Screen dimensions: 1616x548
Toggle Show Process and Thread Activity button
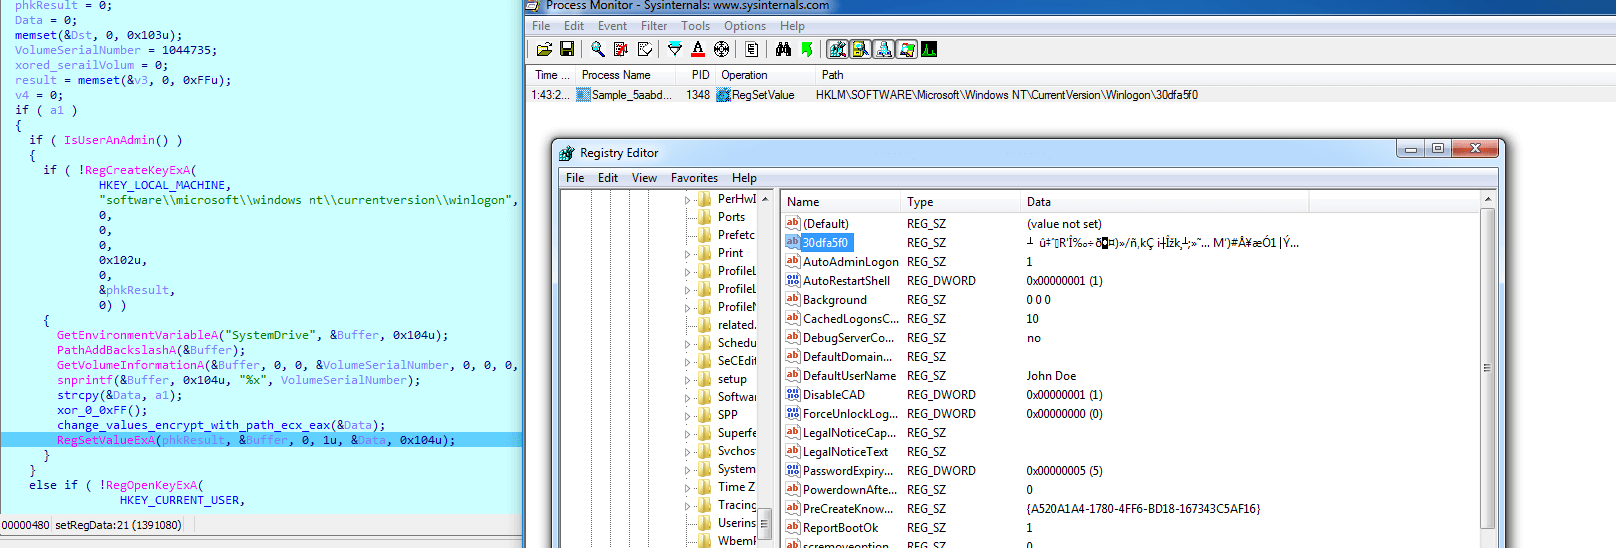pos(907,49)
